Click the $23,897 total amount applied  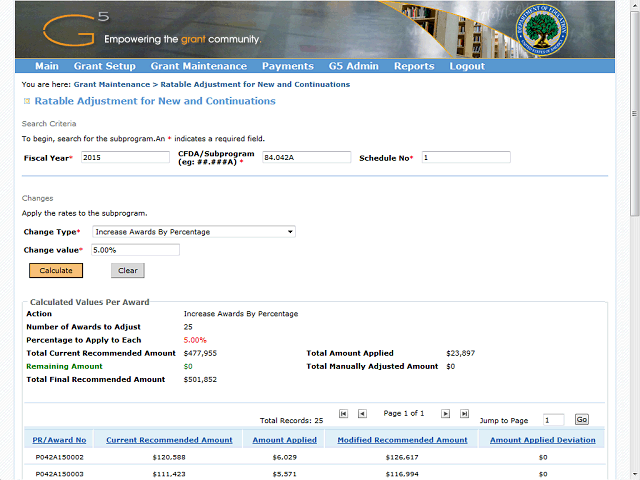coord(460,353)
